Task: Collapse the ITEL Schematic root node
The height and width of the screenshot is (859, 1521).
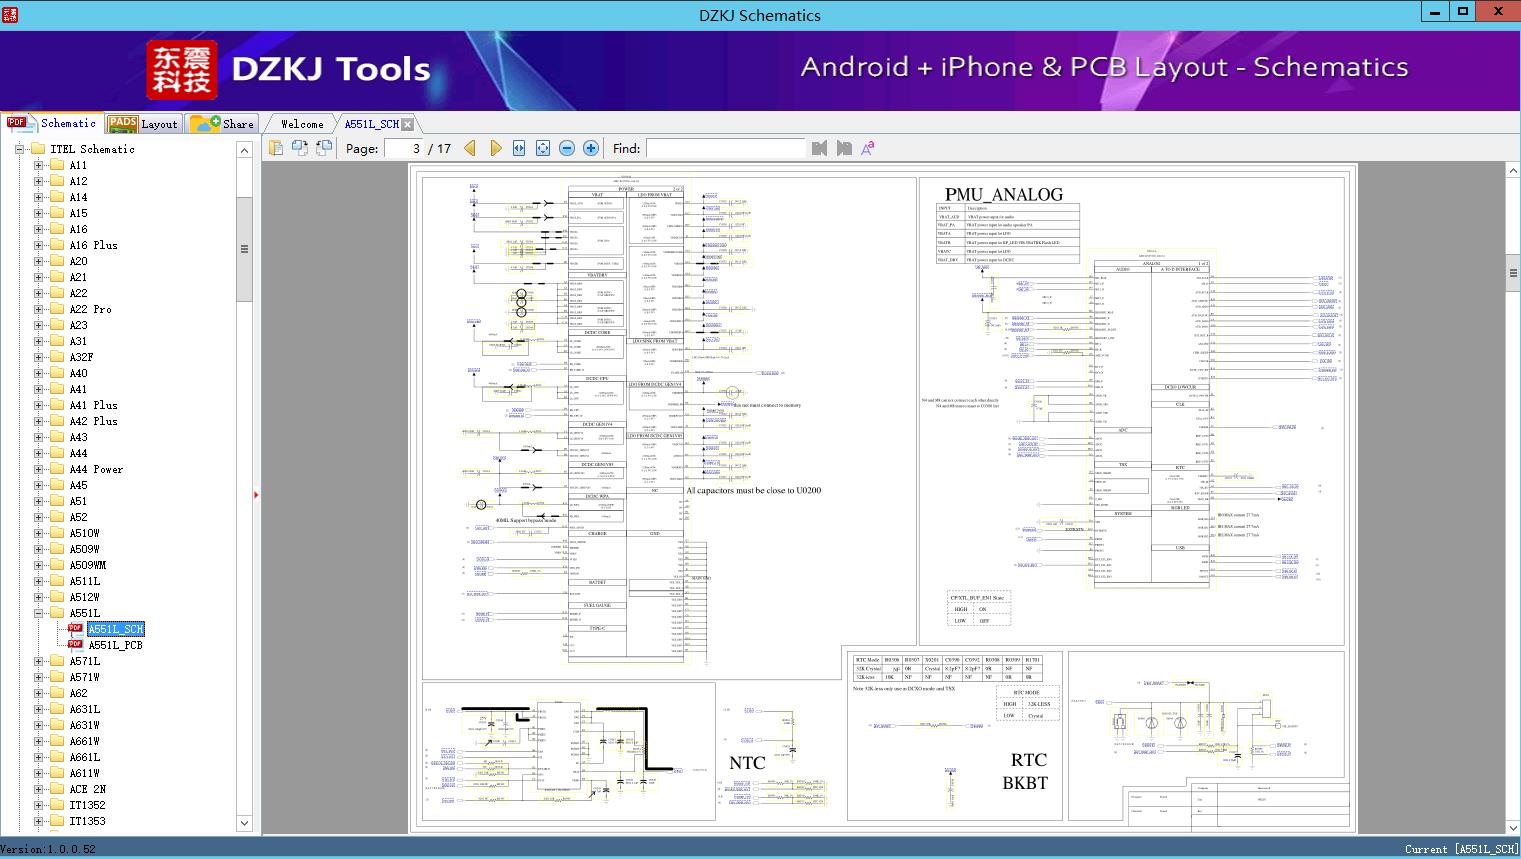Action: click(19, 149)
